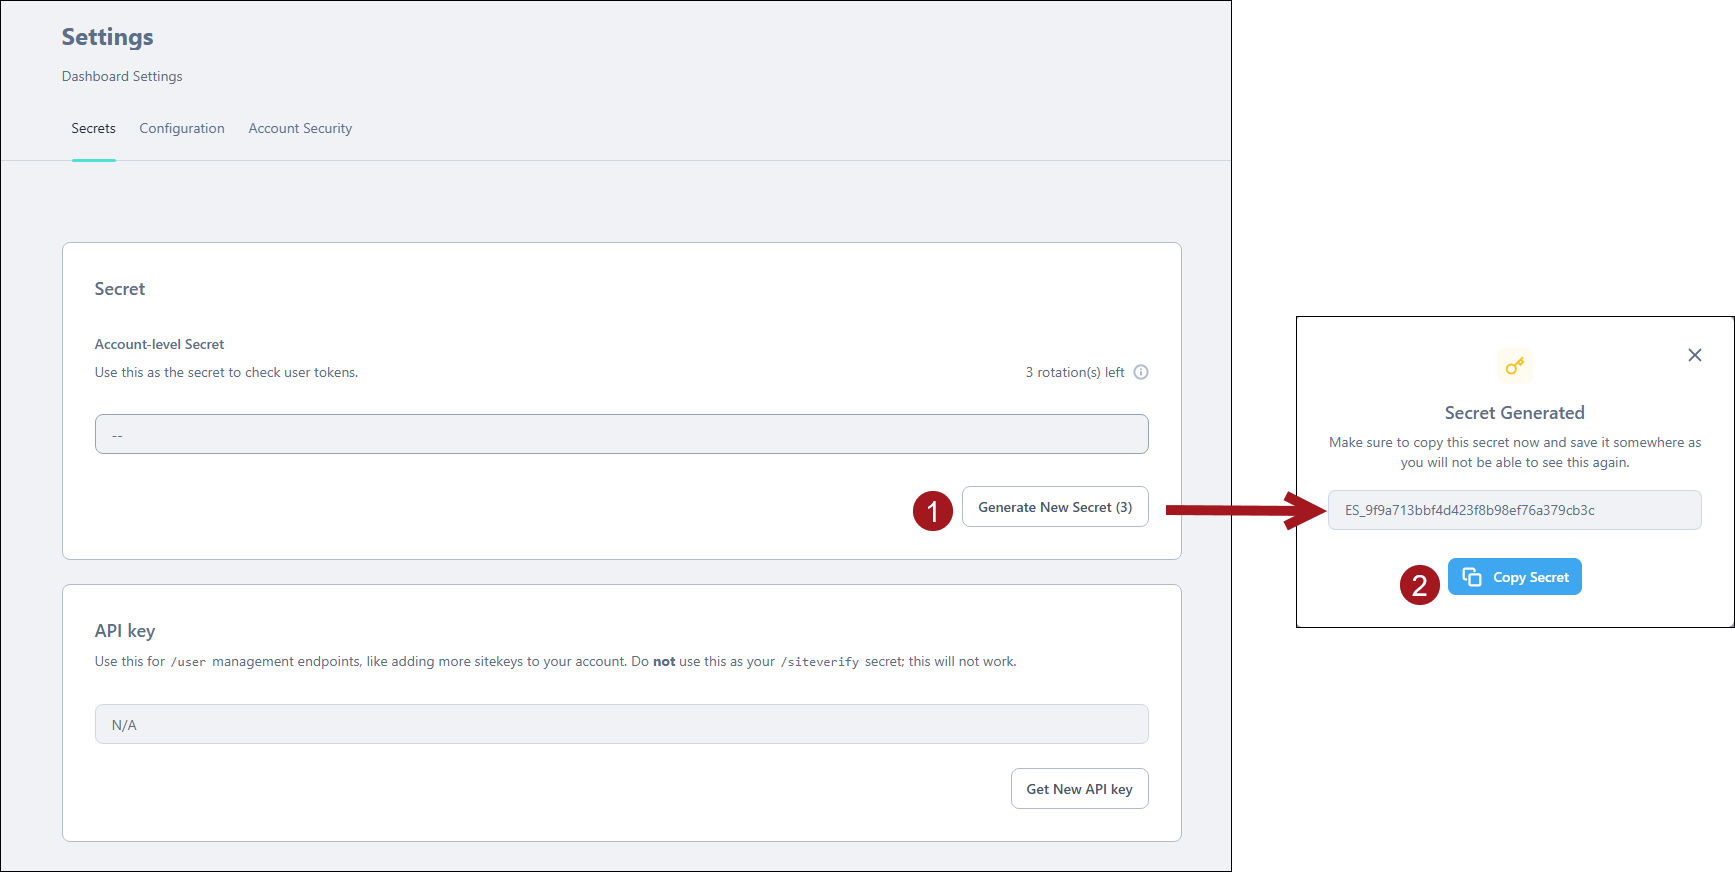Go to the Account Security tab
Image resolution: width=1735 pixels, height=872 pixels.
pos(300,128)
